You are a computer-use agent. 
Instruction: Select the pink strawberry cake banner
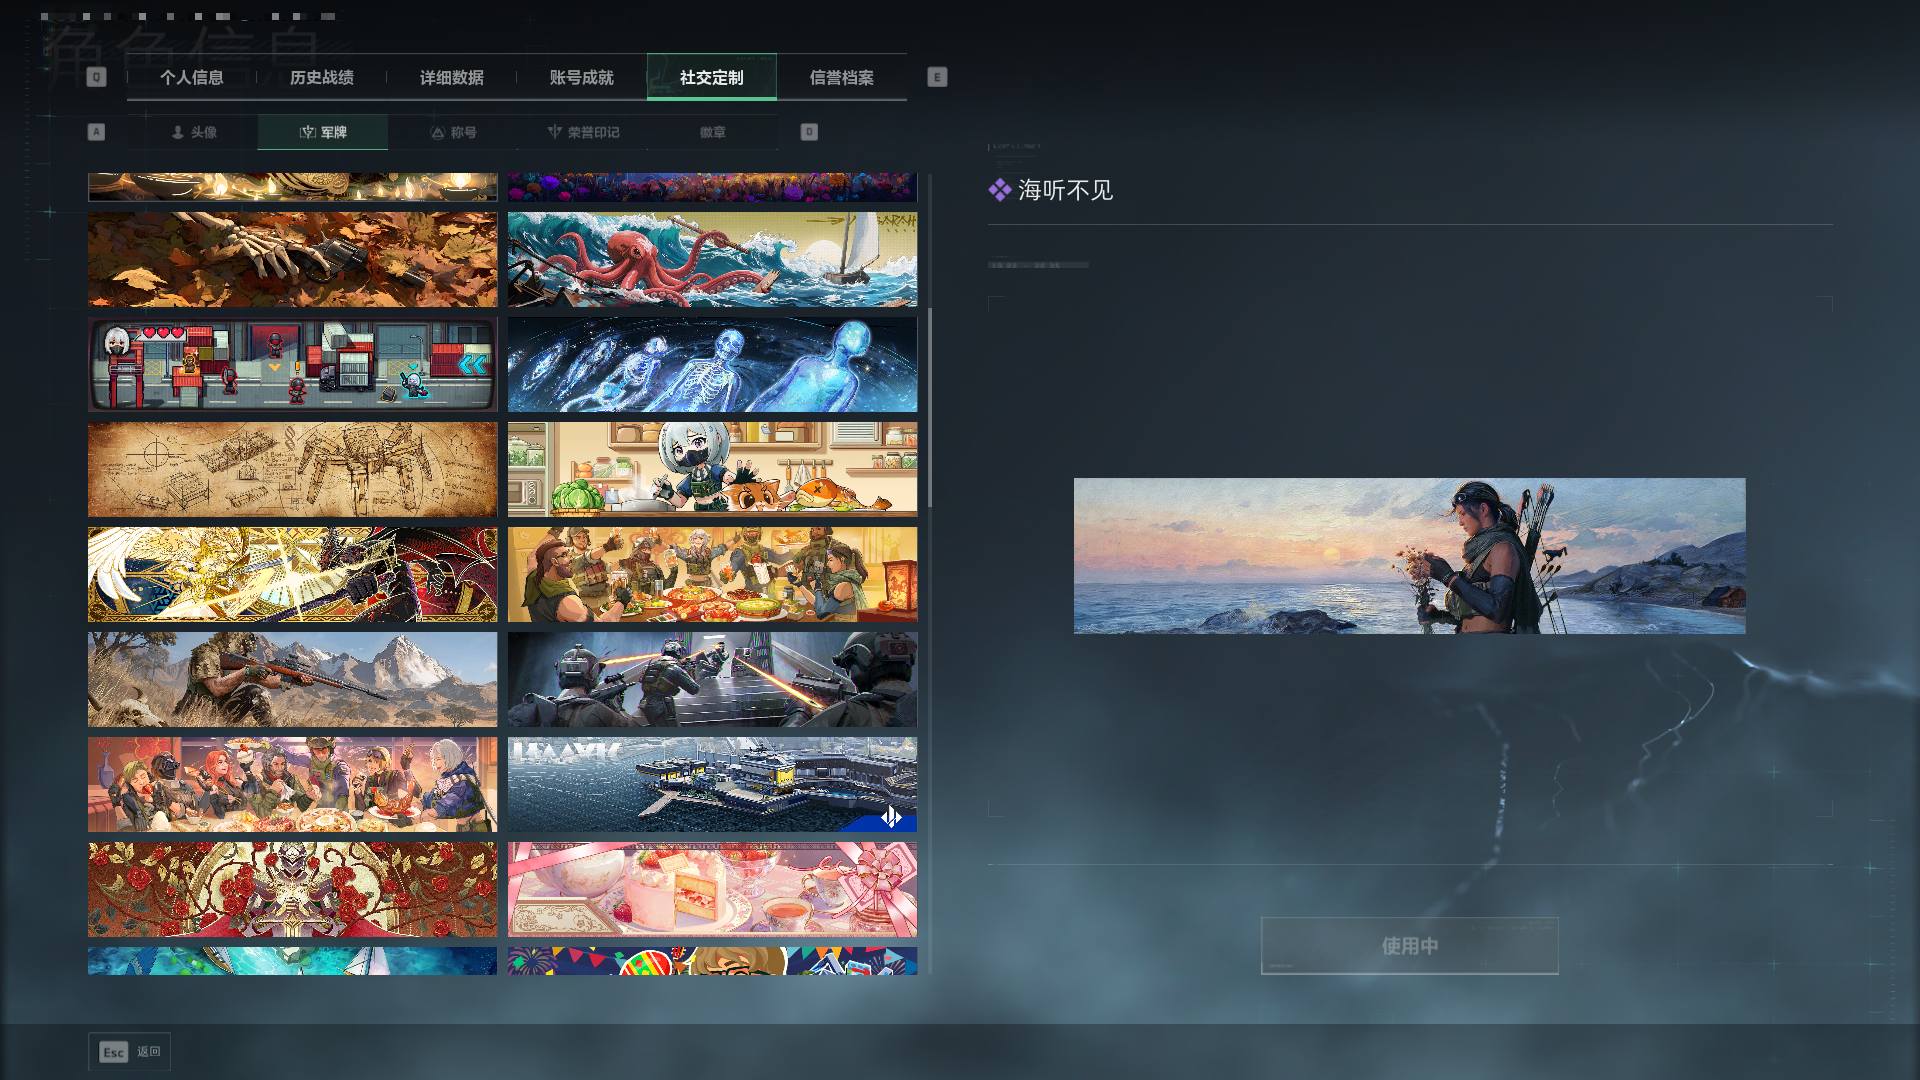coord(712,889)
